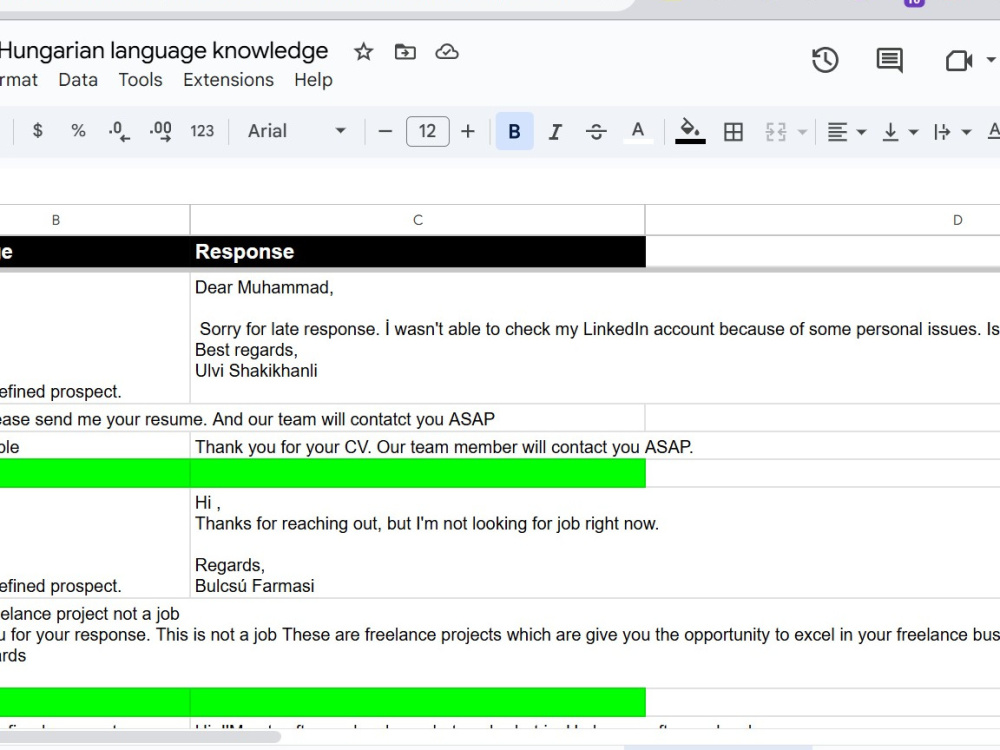Expand merge cells options arrow
Screen dimensions: 1000x750
(x=803, y=132)
